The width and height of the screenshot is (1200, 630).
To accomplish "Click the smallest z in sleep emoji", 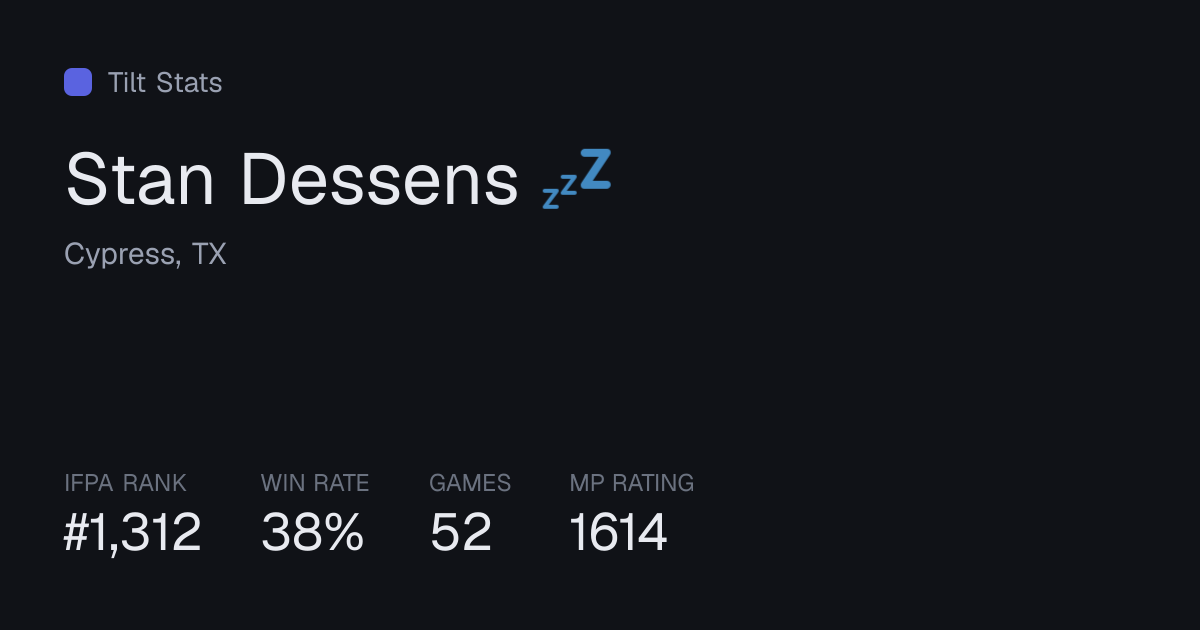I will point(550,198).
